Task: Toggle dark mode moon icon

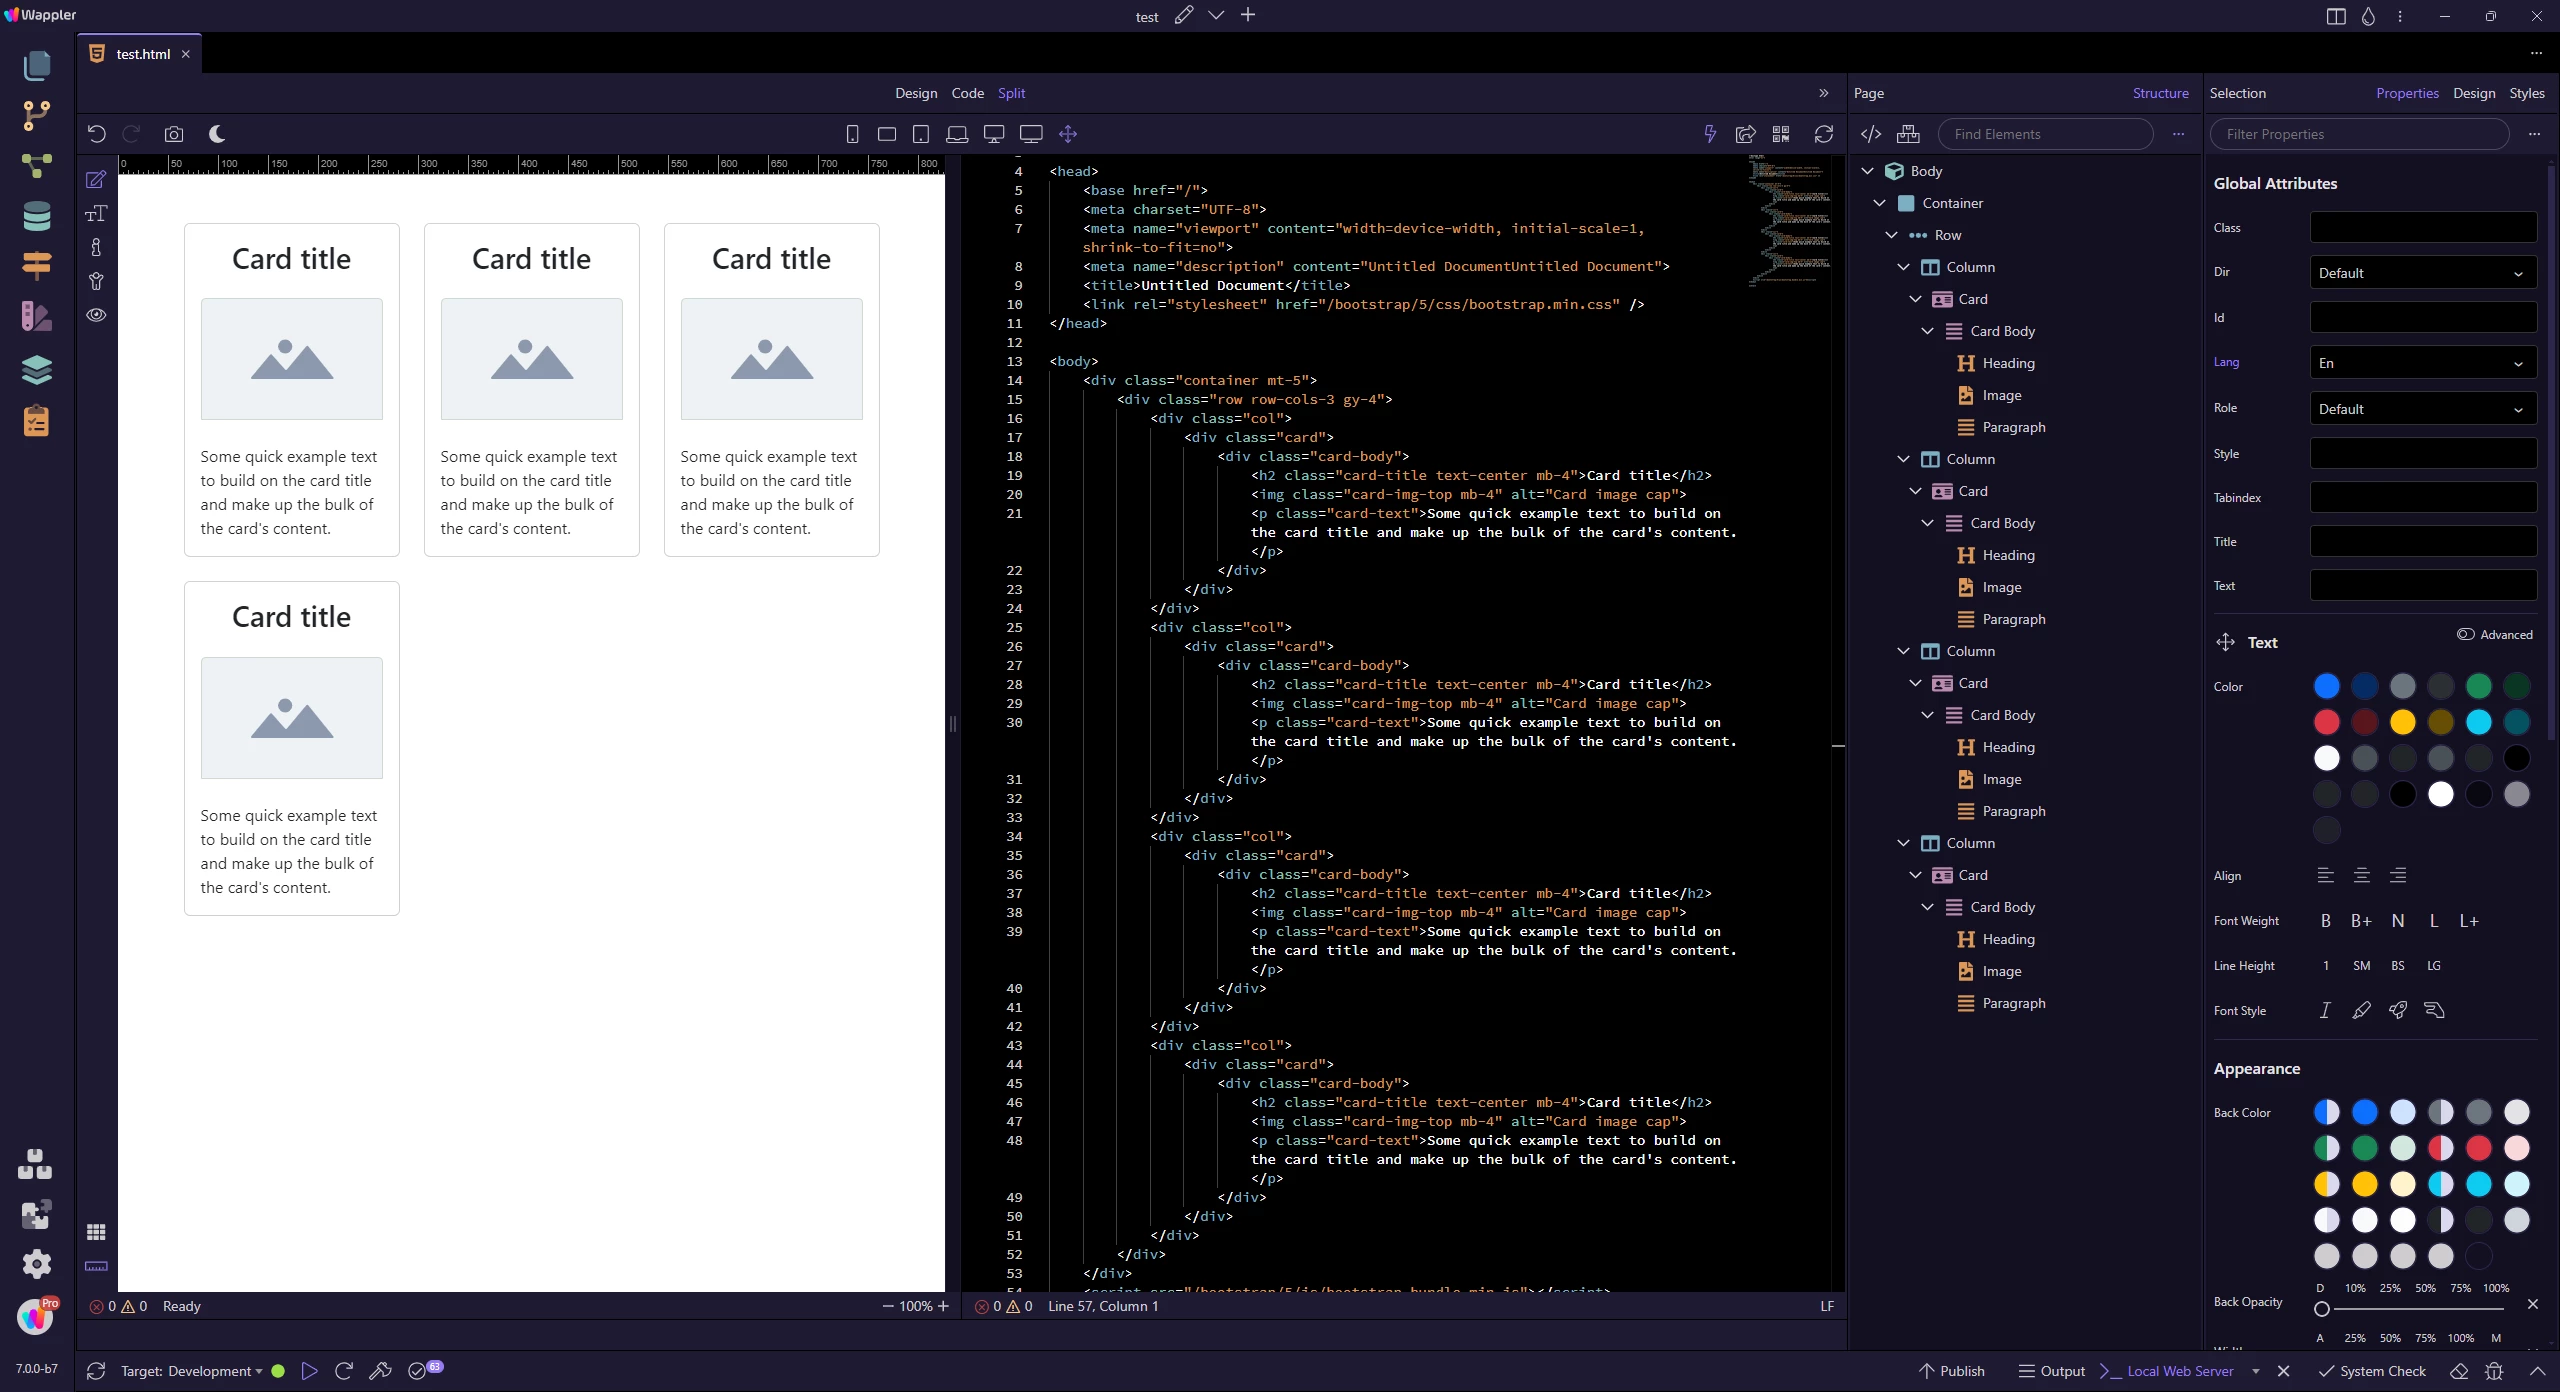Action: point(217,134)
